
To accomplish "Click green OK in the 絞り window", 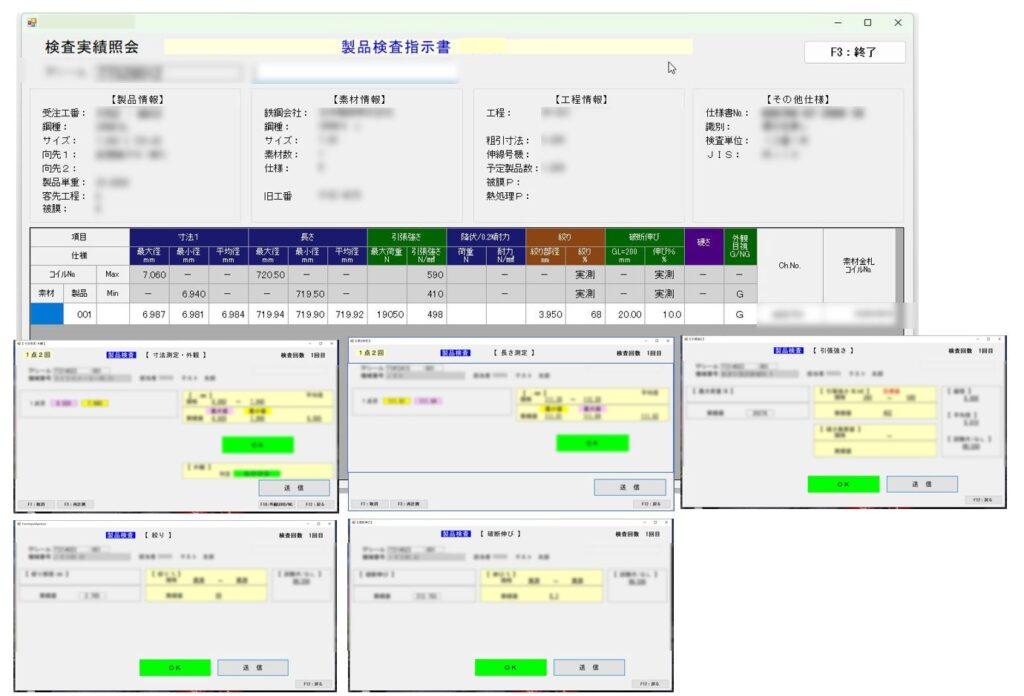I will coord(175,667).
